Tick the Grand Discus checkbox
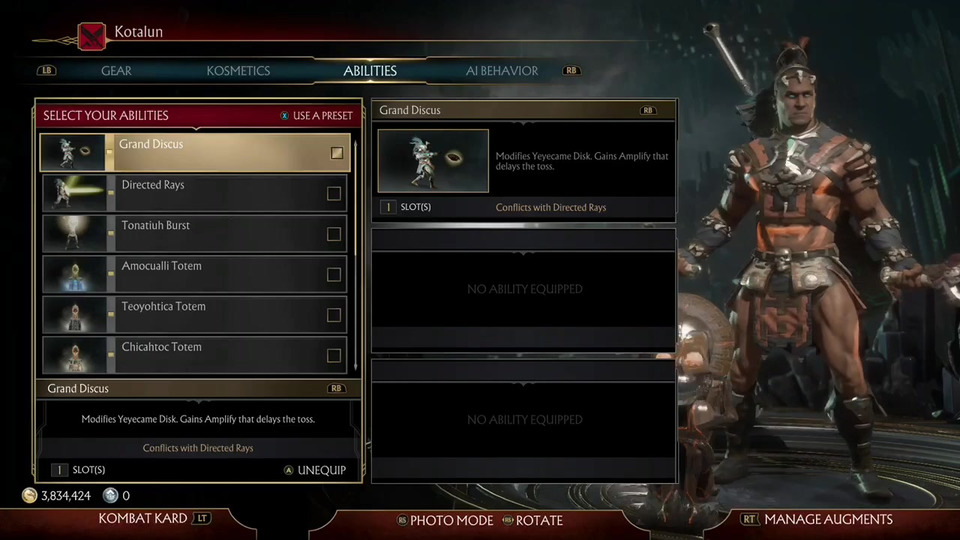This screenshot has height=540, width=960. click(x=337, y=153)
